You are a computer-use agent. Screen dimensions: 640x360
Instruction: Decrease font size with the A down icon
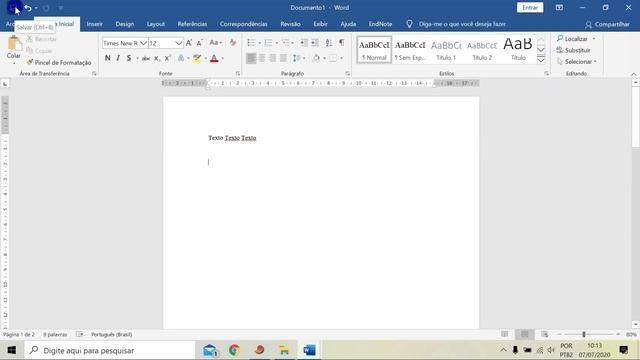pos(200,43)
